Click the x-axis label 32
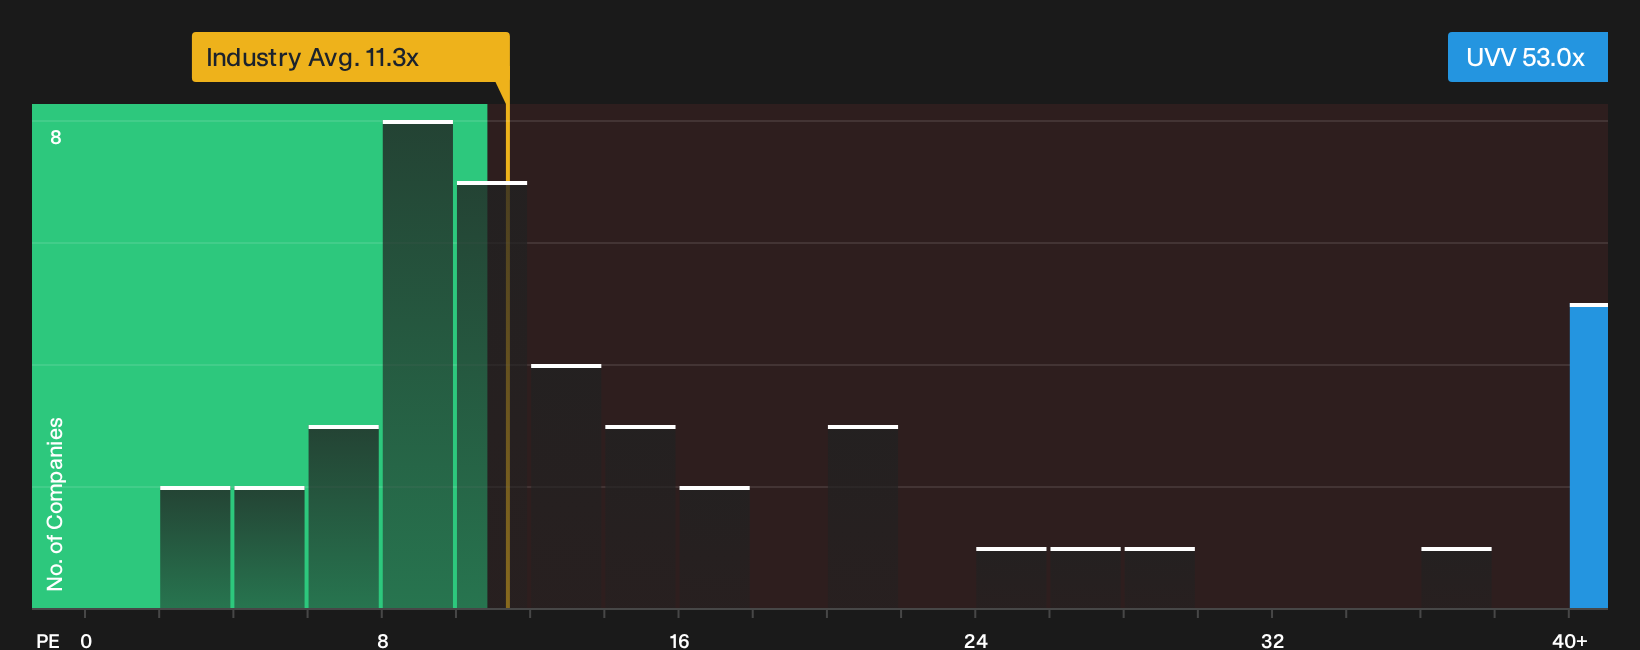 coord(1272,640)
